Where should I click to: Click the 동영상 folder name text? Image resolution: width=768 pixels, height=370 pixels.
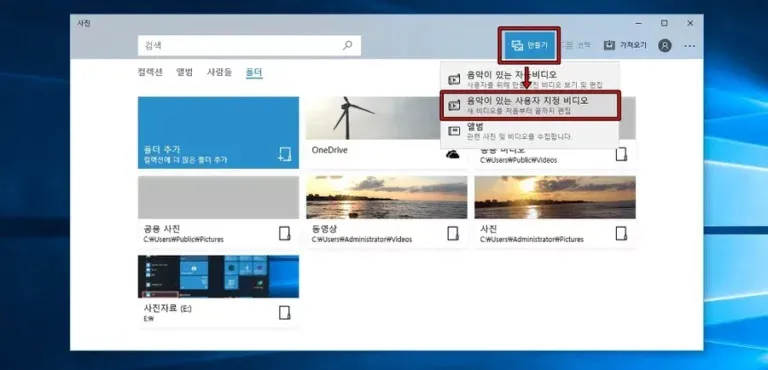[324, 229]
